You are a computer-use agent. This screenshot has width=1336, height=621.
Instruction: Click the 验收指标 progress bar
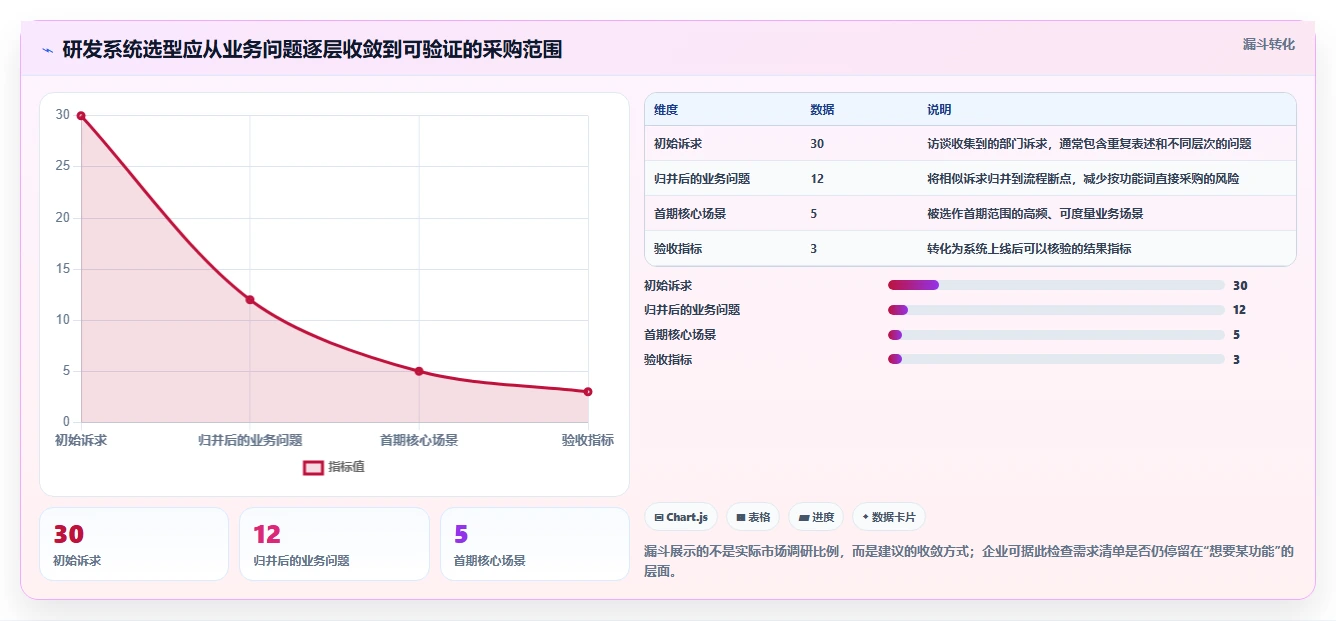(1056, 359)
